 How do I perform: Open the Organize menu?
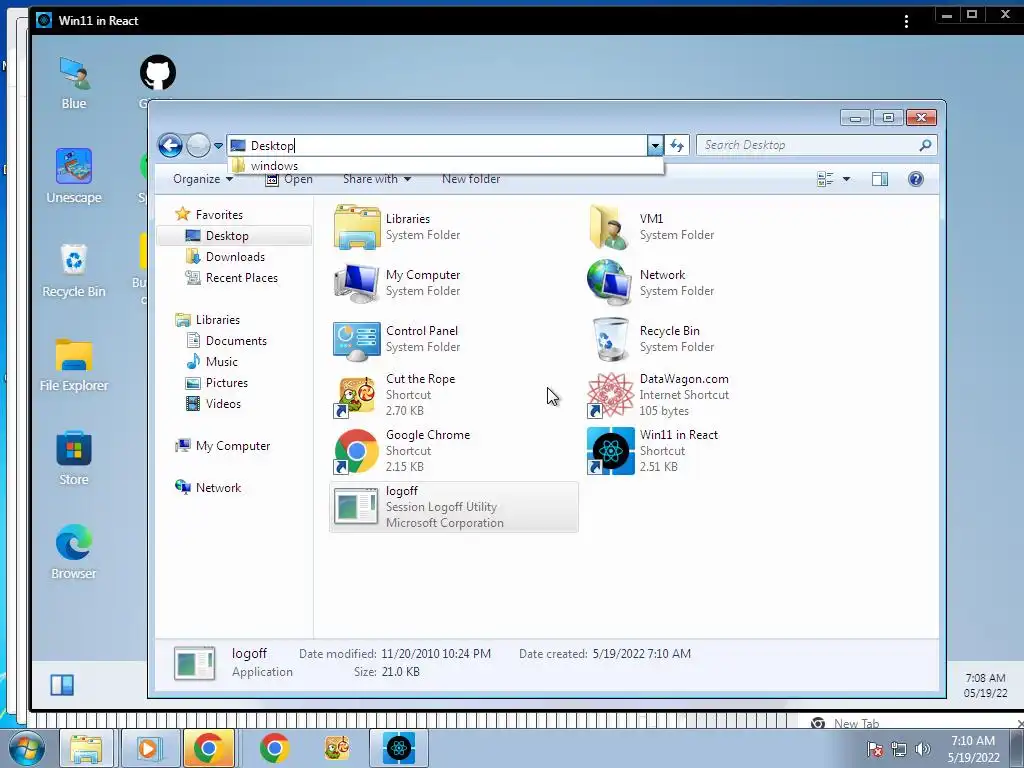[x=202, y=179]
